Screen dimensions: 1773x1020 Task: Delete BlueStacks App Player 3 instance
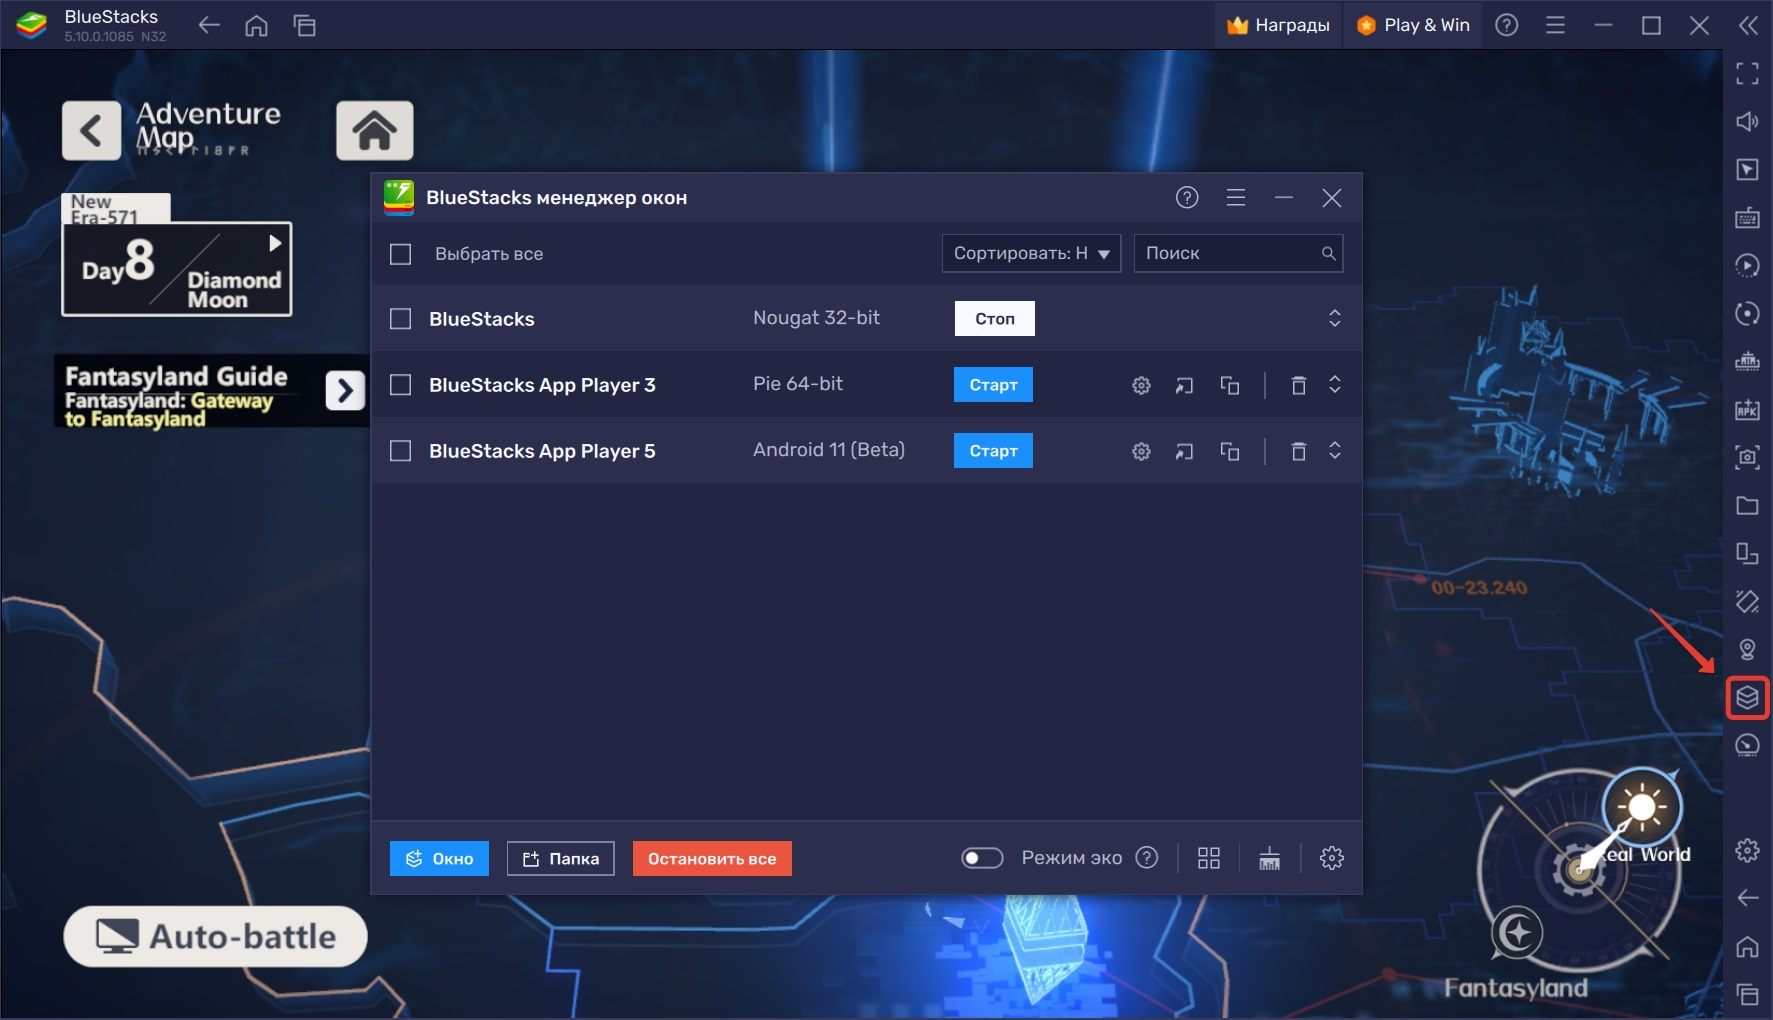(1298, 385)
